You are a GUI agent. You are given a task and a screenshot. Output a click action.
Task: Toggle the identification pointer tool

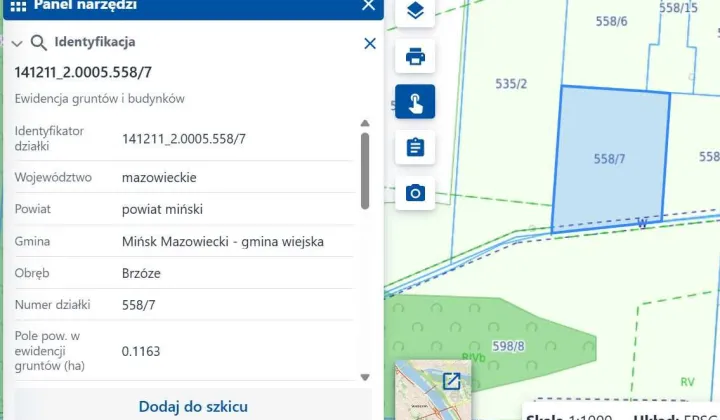coord(415,102)
